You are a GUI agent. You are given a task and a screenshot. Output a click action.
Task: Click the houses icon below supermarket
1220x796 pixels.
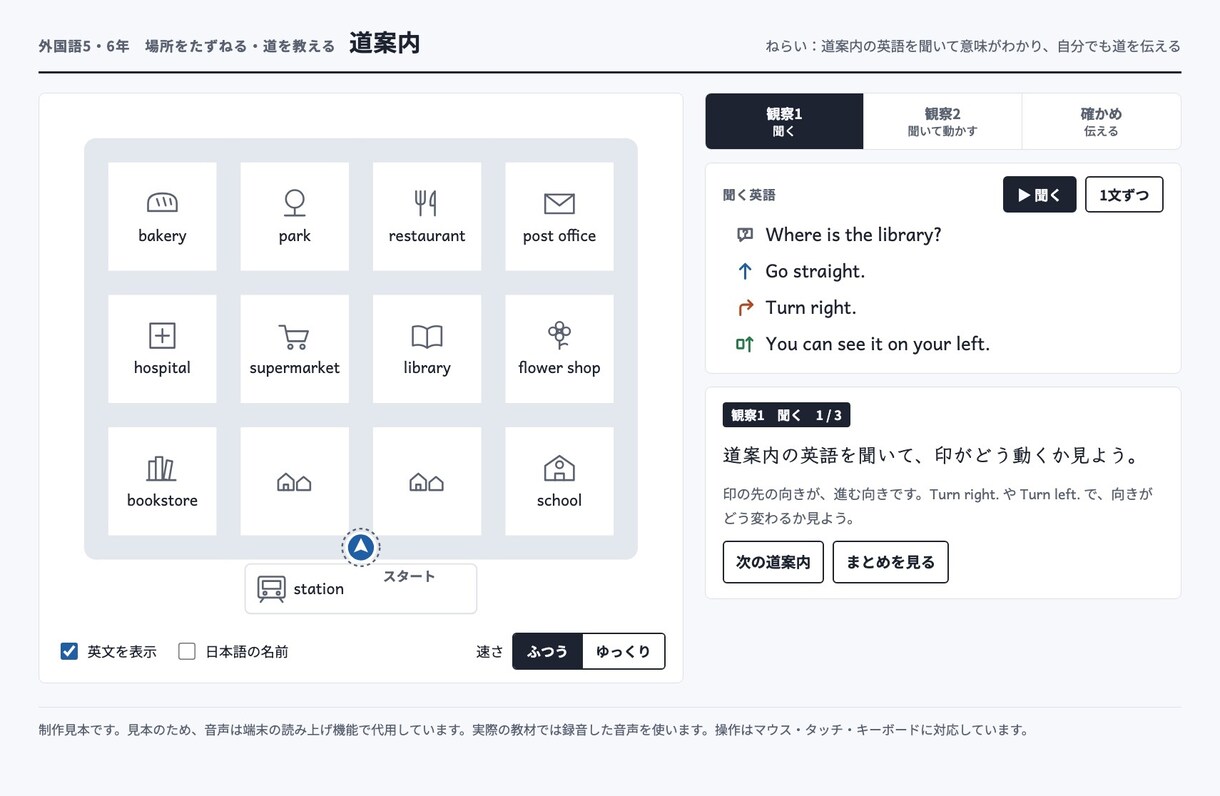[294, 482]
